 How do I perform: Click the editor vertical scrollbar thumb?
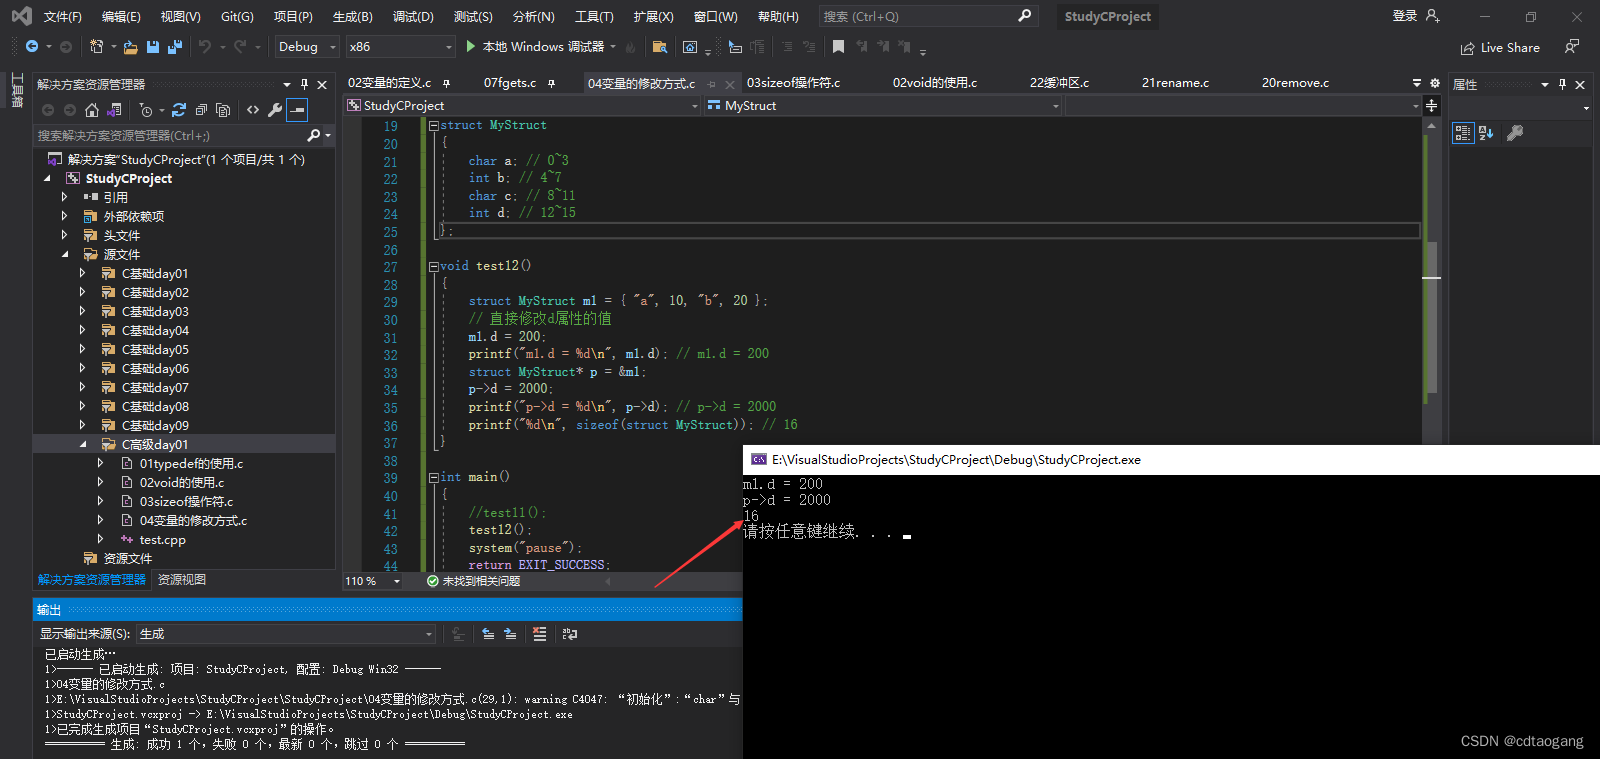coord(1431,318)
